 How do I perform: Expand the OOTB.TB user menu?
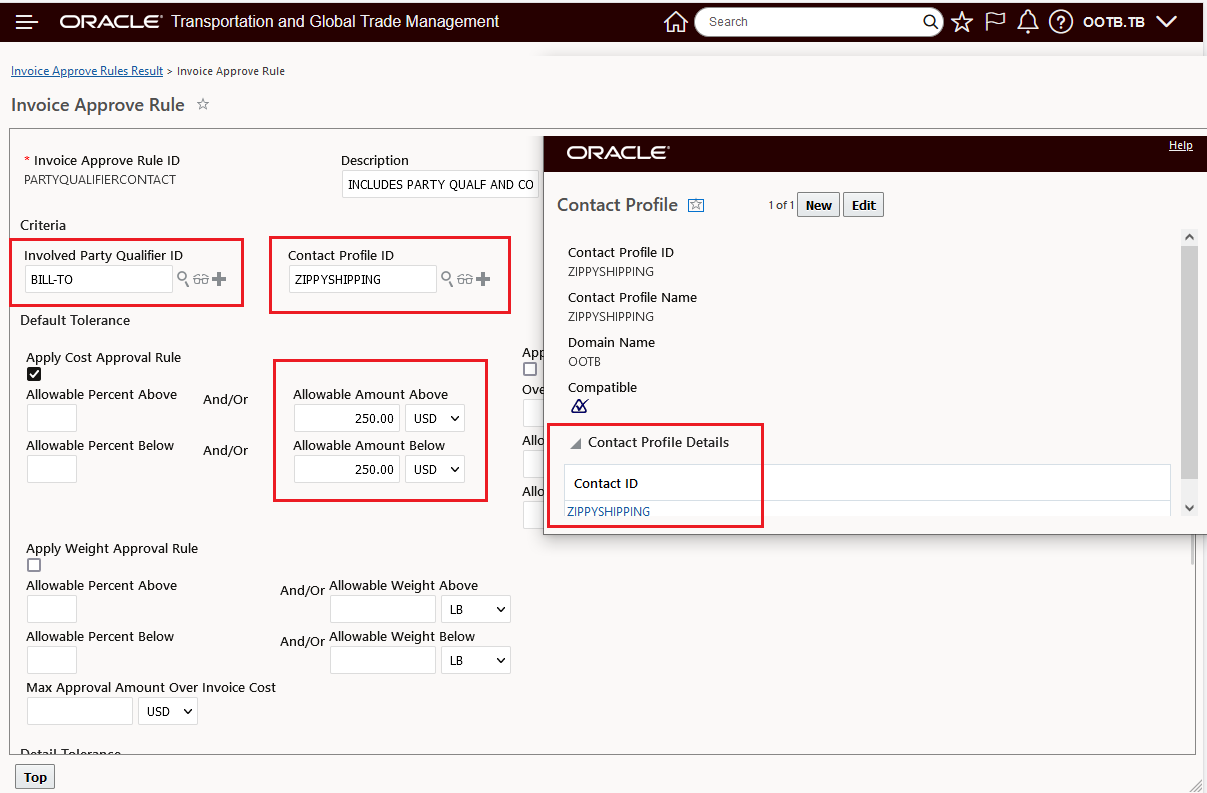pos(1130,22)
